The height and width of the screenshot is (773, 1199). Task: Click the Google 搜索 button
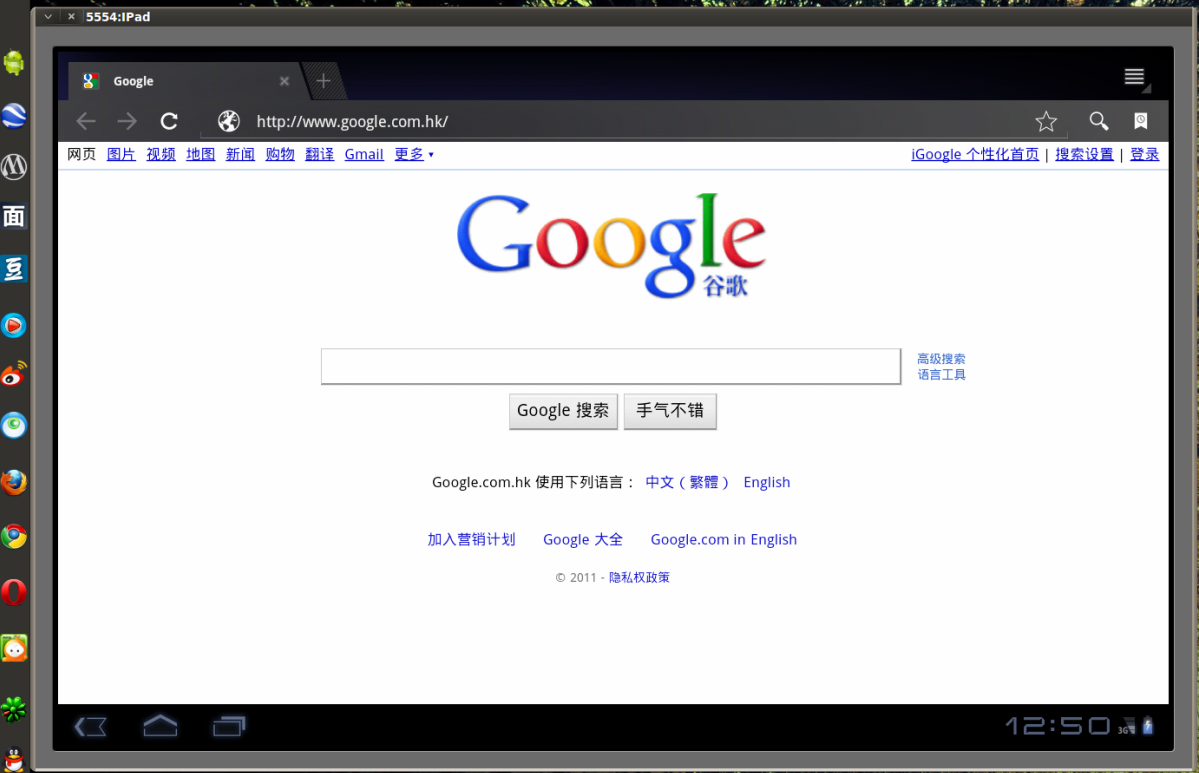point(563,411)
